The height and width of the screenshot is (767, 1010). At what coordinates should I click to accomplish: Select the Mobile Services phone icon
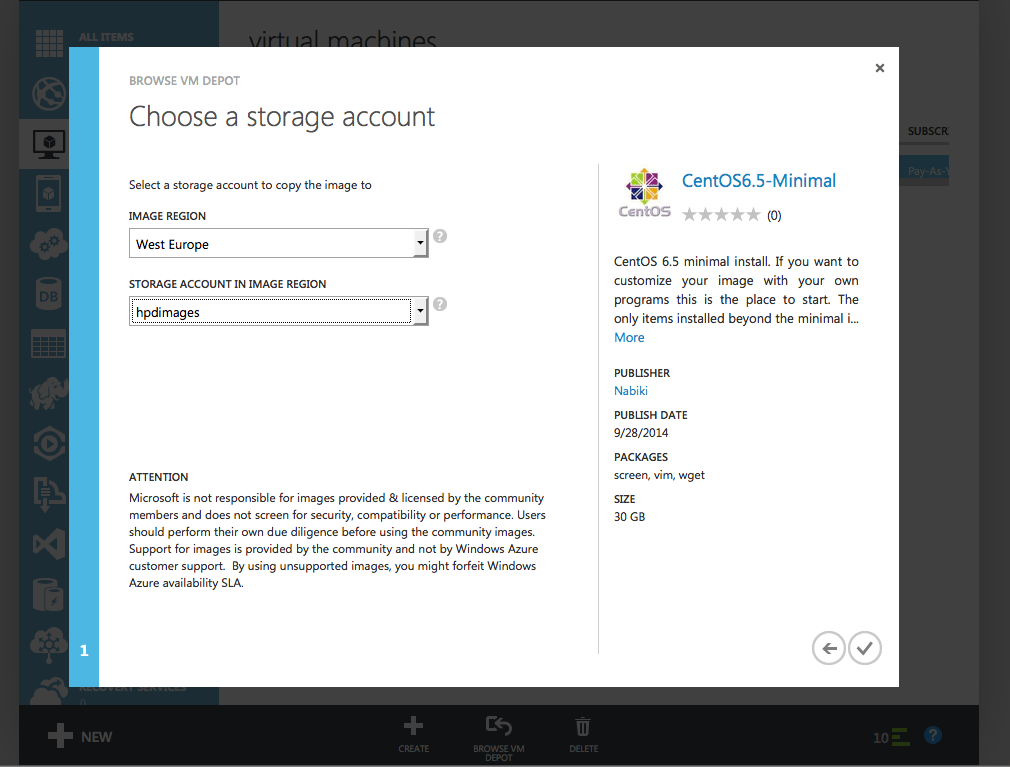tap(48, 193)
